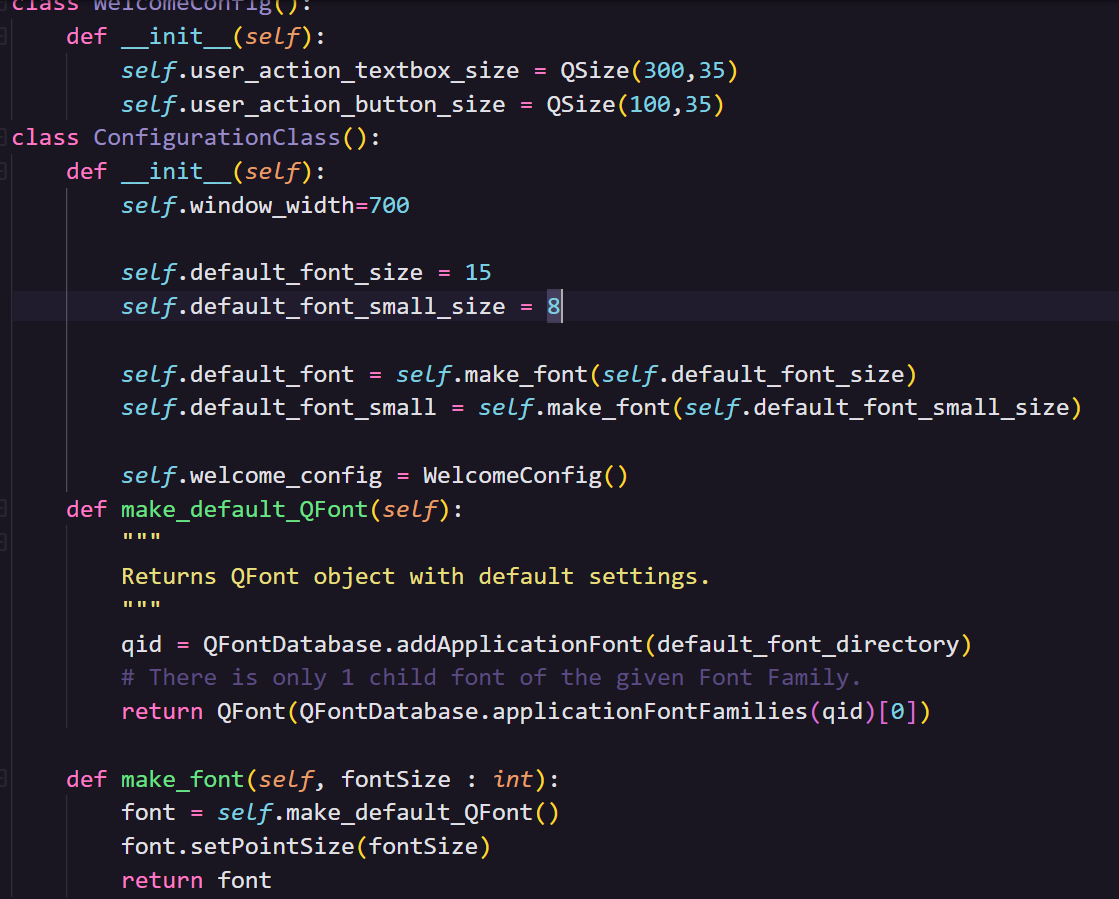The height and width of the screenshot is (899, 1119).
Task: Collapse the make_default_QFont function fold marker
Action: tap(3, 510)
